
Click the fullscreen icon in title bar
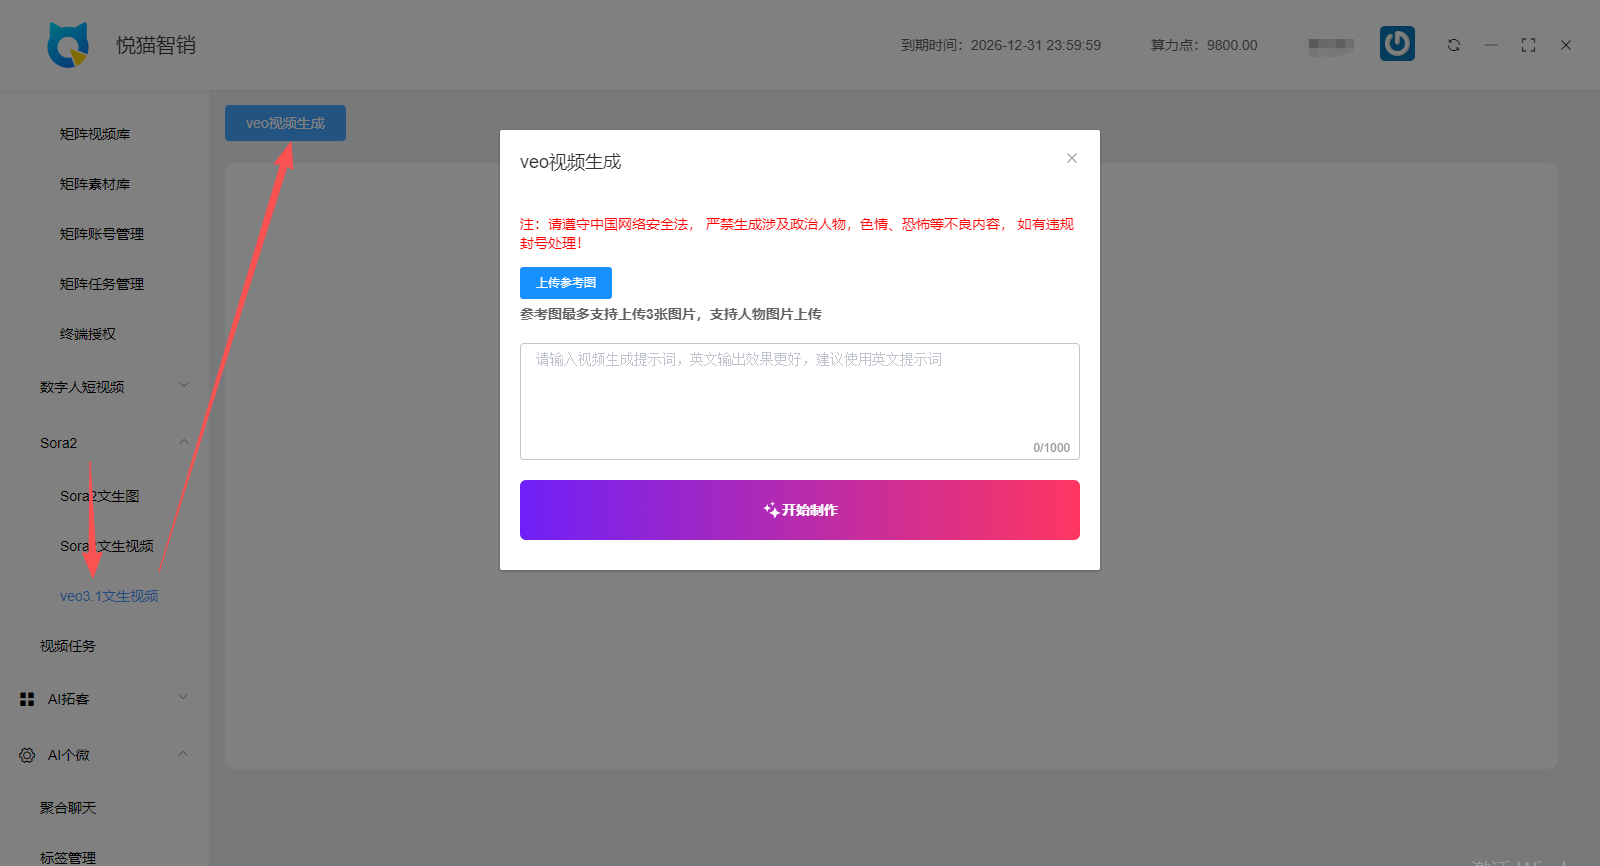[x=1528, y=45]
